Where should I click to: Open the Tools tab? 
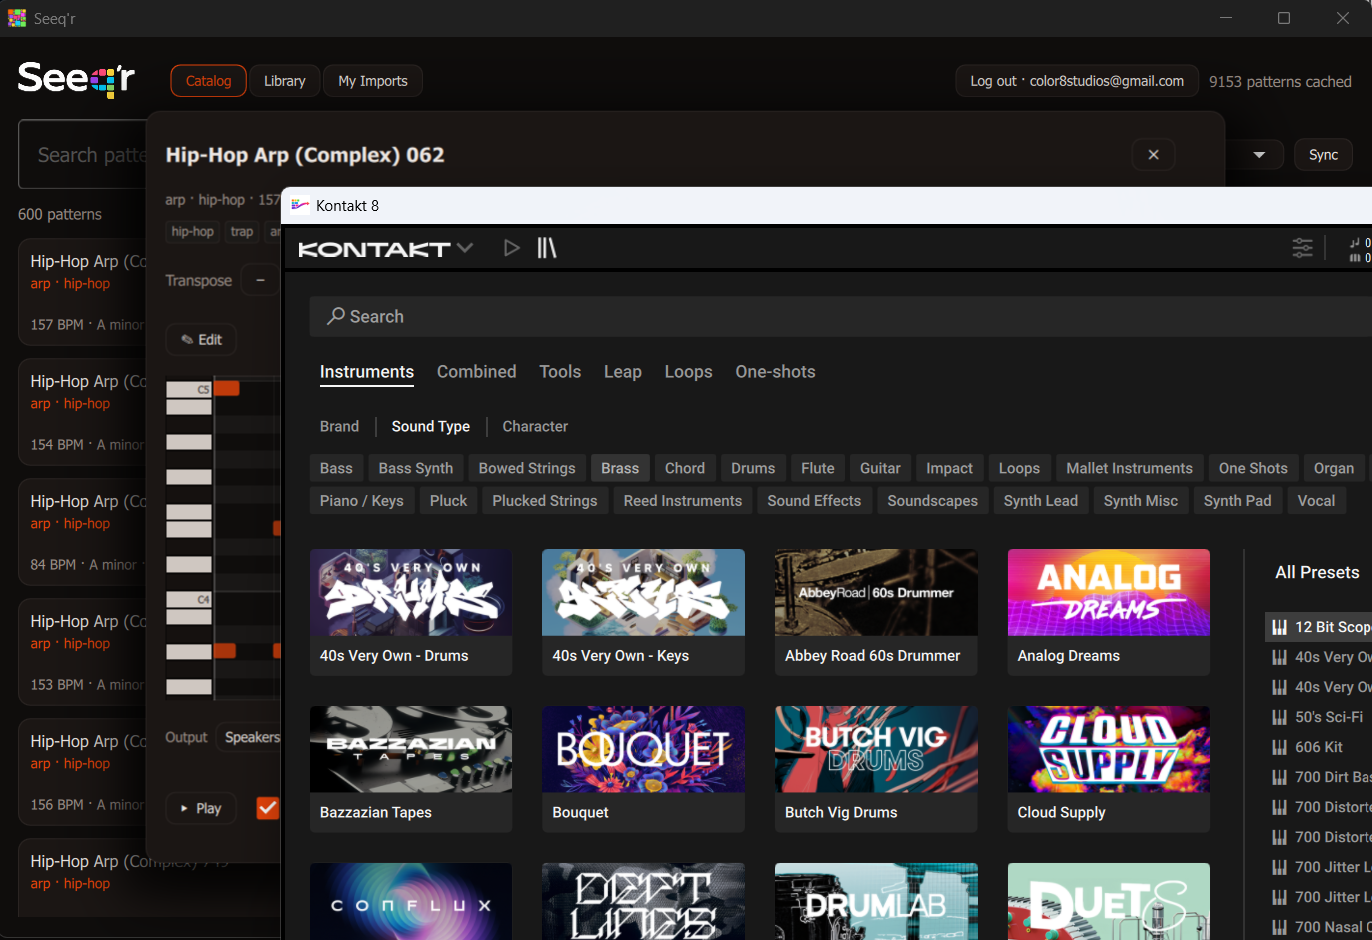coord(560,372)
